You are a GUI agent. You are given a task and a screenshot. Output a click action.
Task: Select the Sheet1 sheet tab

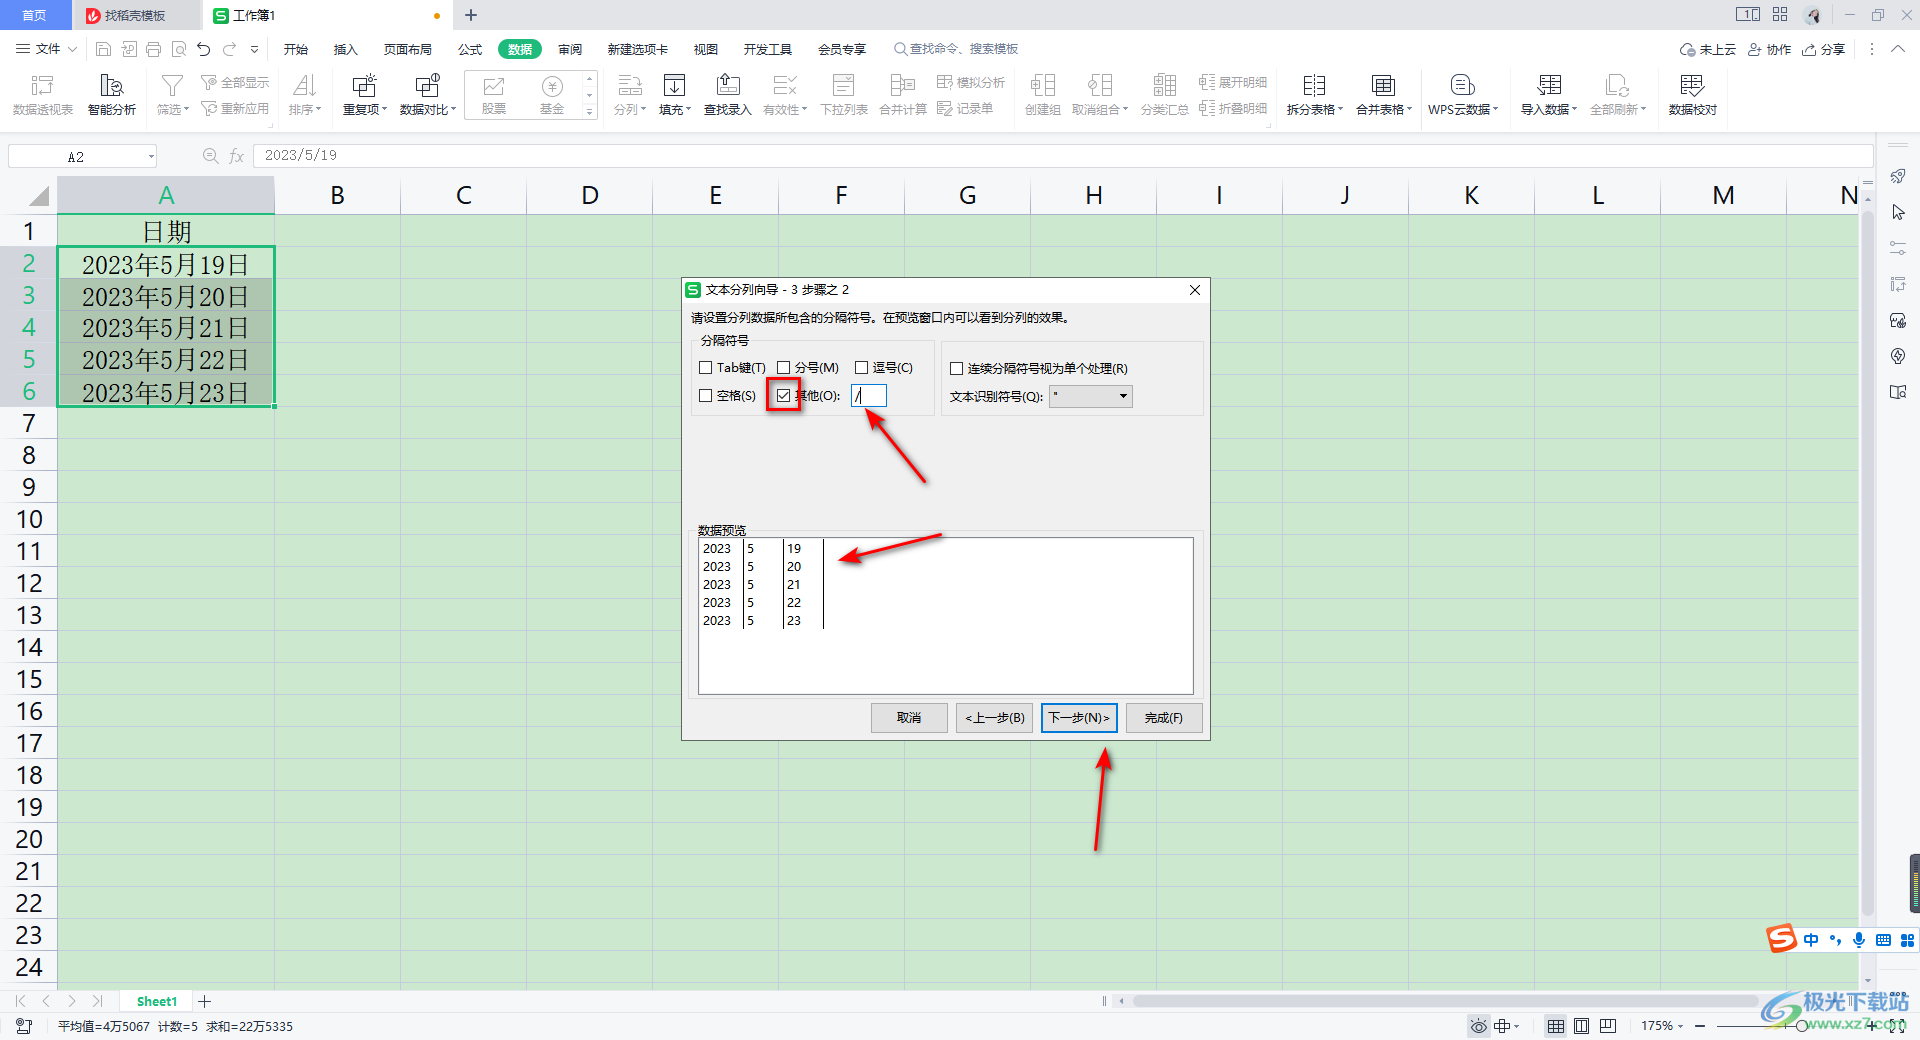157,1001
